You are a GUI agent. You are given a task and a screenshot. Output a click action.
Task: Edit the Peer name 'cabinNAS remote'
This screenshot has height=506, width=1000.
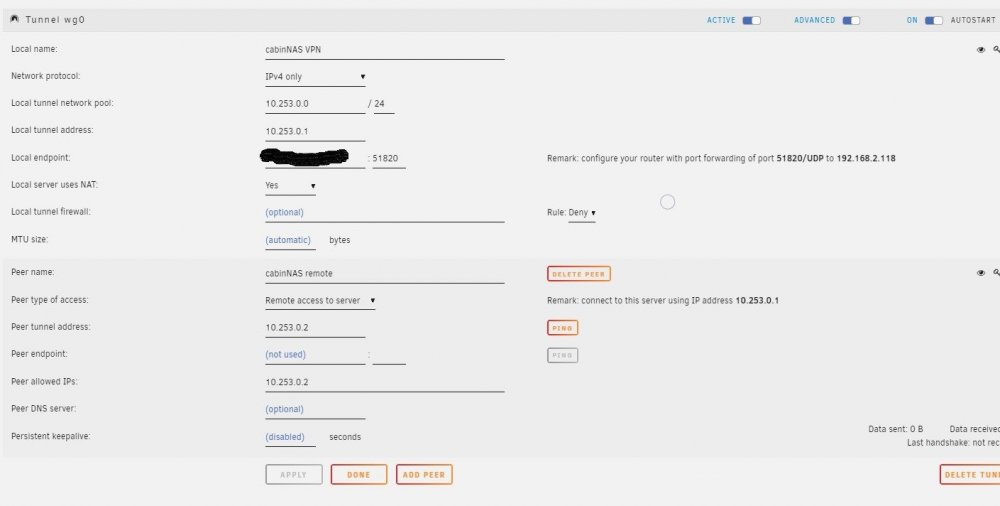pyautogui.click(x=385, y=274)
